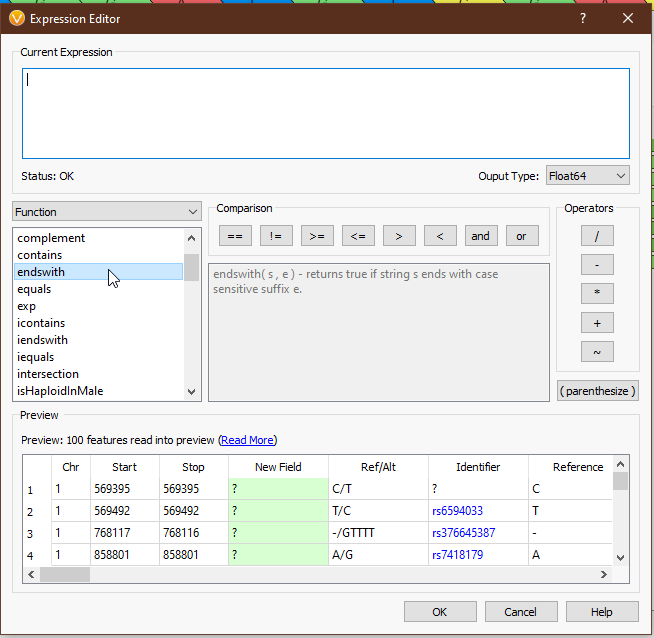Insert the > comparison operator
654x638 pixels.
tap(399, 236)
